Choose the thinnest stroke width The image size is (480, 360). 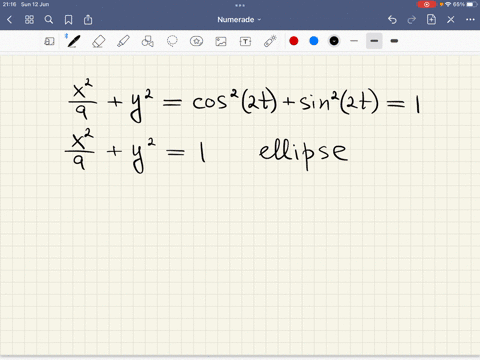pos(354,41)
